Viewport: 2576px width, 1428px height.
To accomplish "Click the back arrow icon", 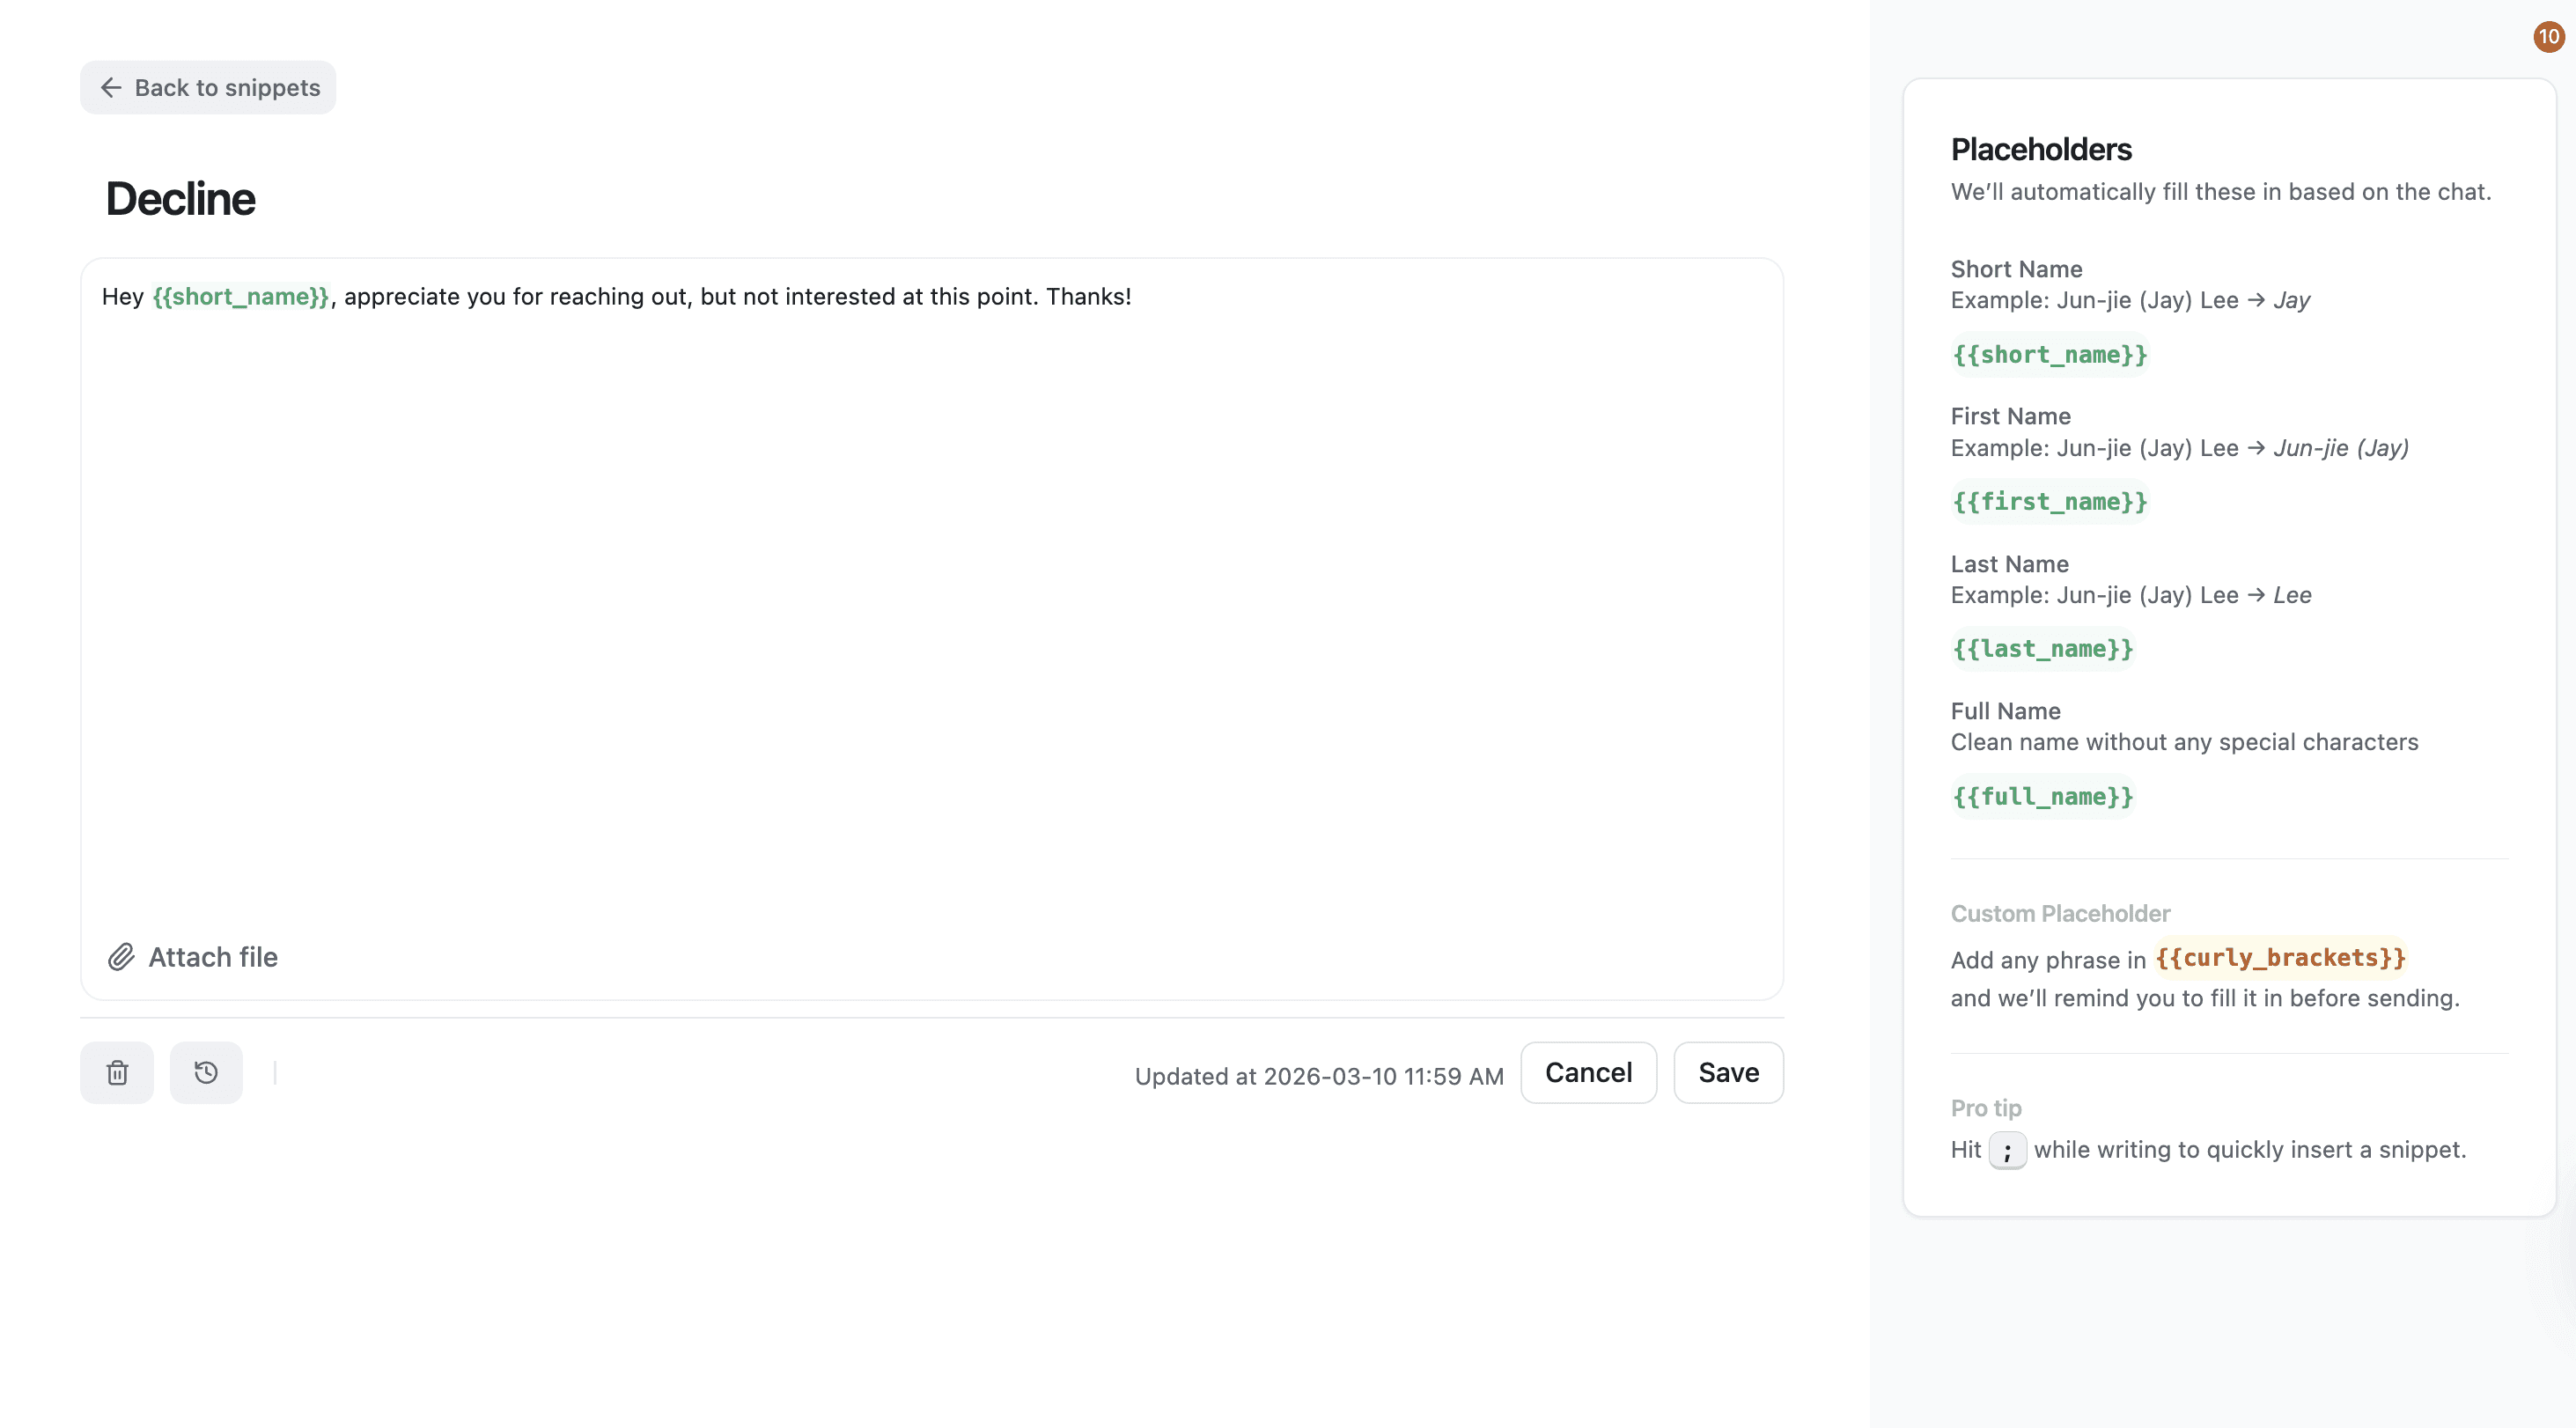I will click(111, 88).
